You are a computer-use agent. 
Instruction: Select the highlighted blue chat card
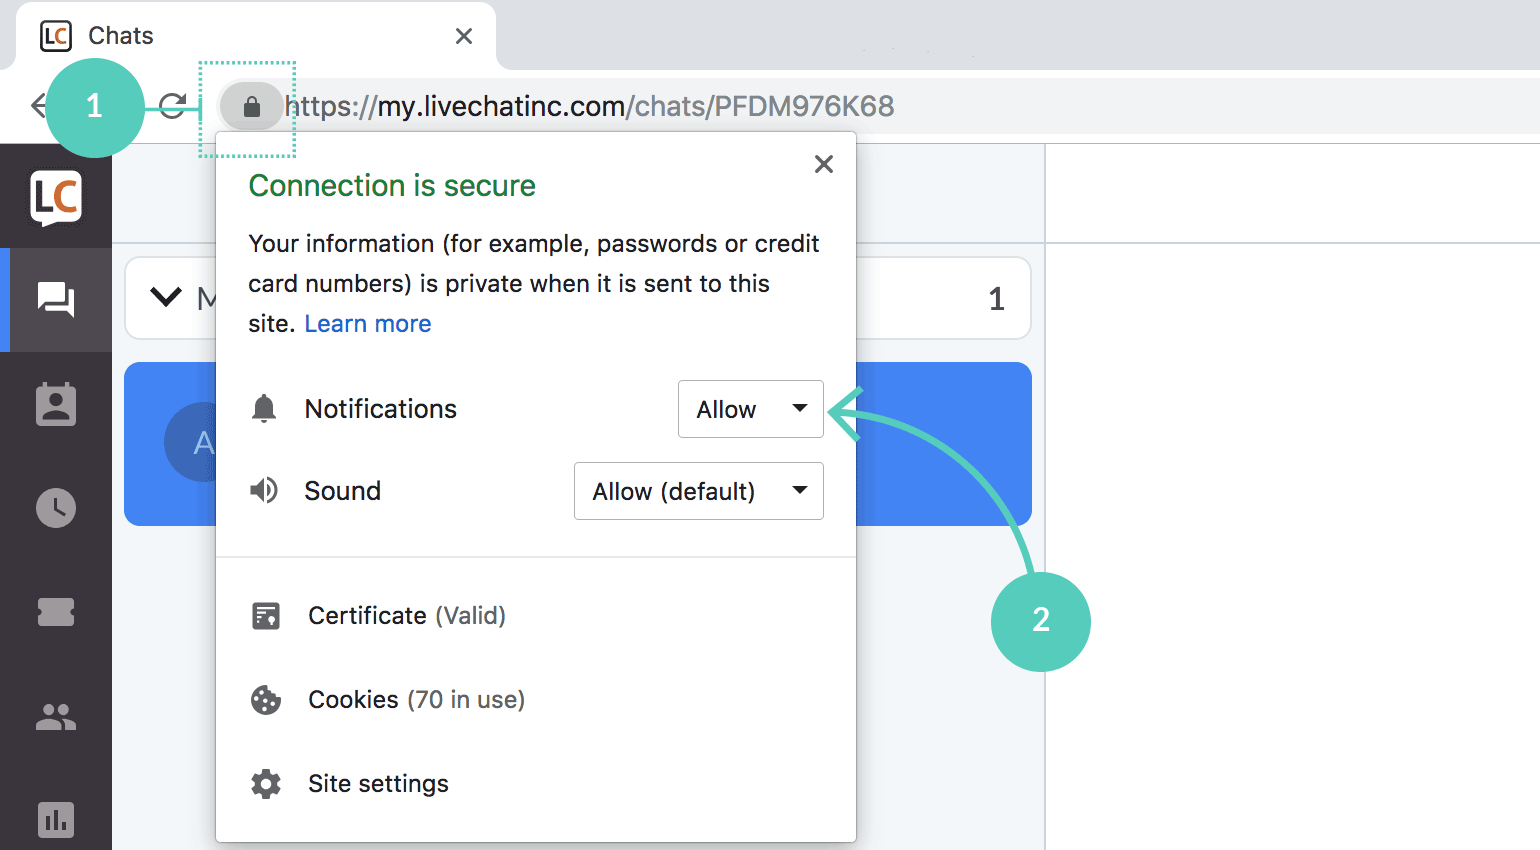point(578,444)
